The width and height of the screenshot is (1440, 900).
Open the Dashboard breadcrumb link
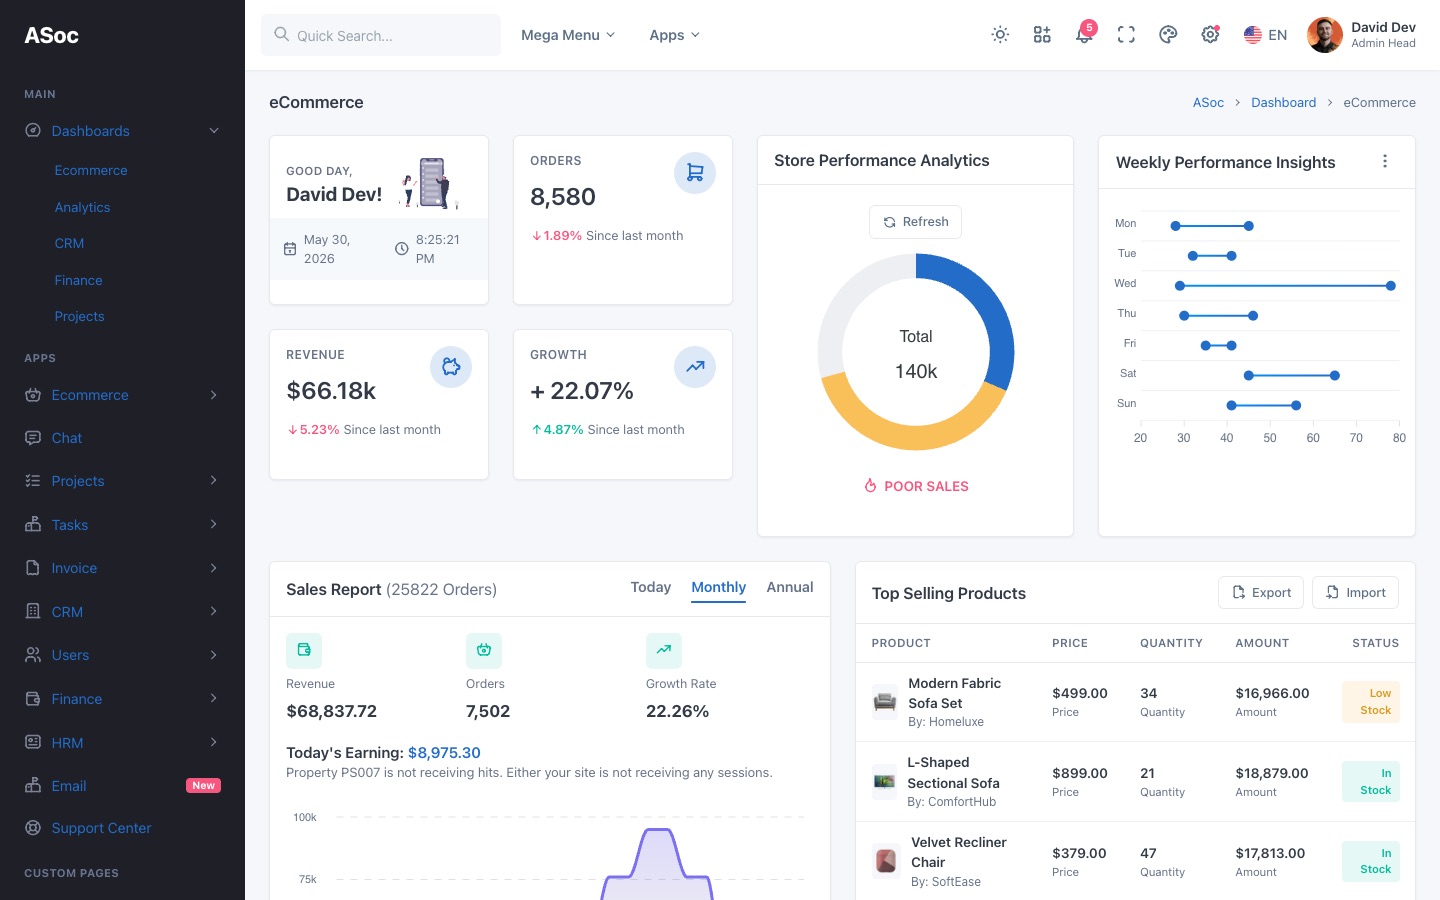(1283, 103)
